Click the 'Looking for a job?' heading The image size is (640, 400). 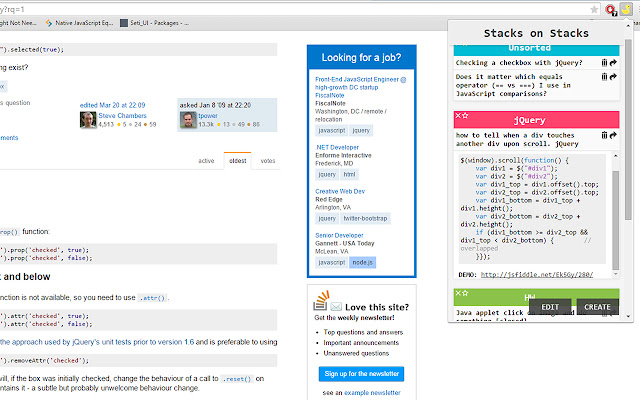361,58
